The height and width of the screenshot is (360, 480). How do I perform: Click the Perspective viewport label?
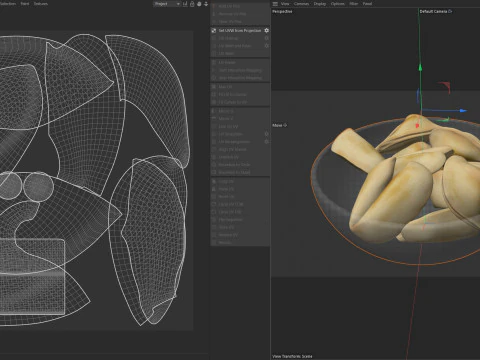pyautogui.click(x=282, y=11)
